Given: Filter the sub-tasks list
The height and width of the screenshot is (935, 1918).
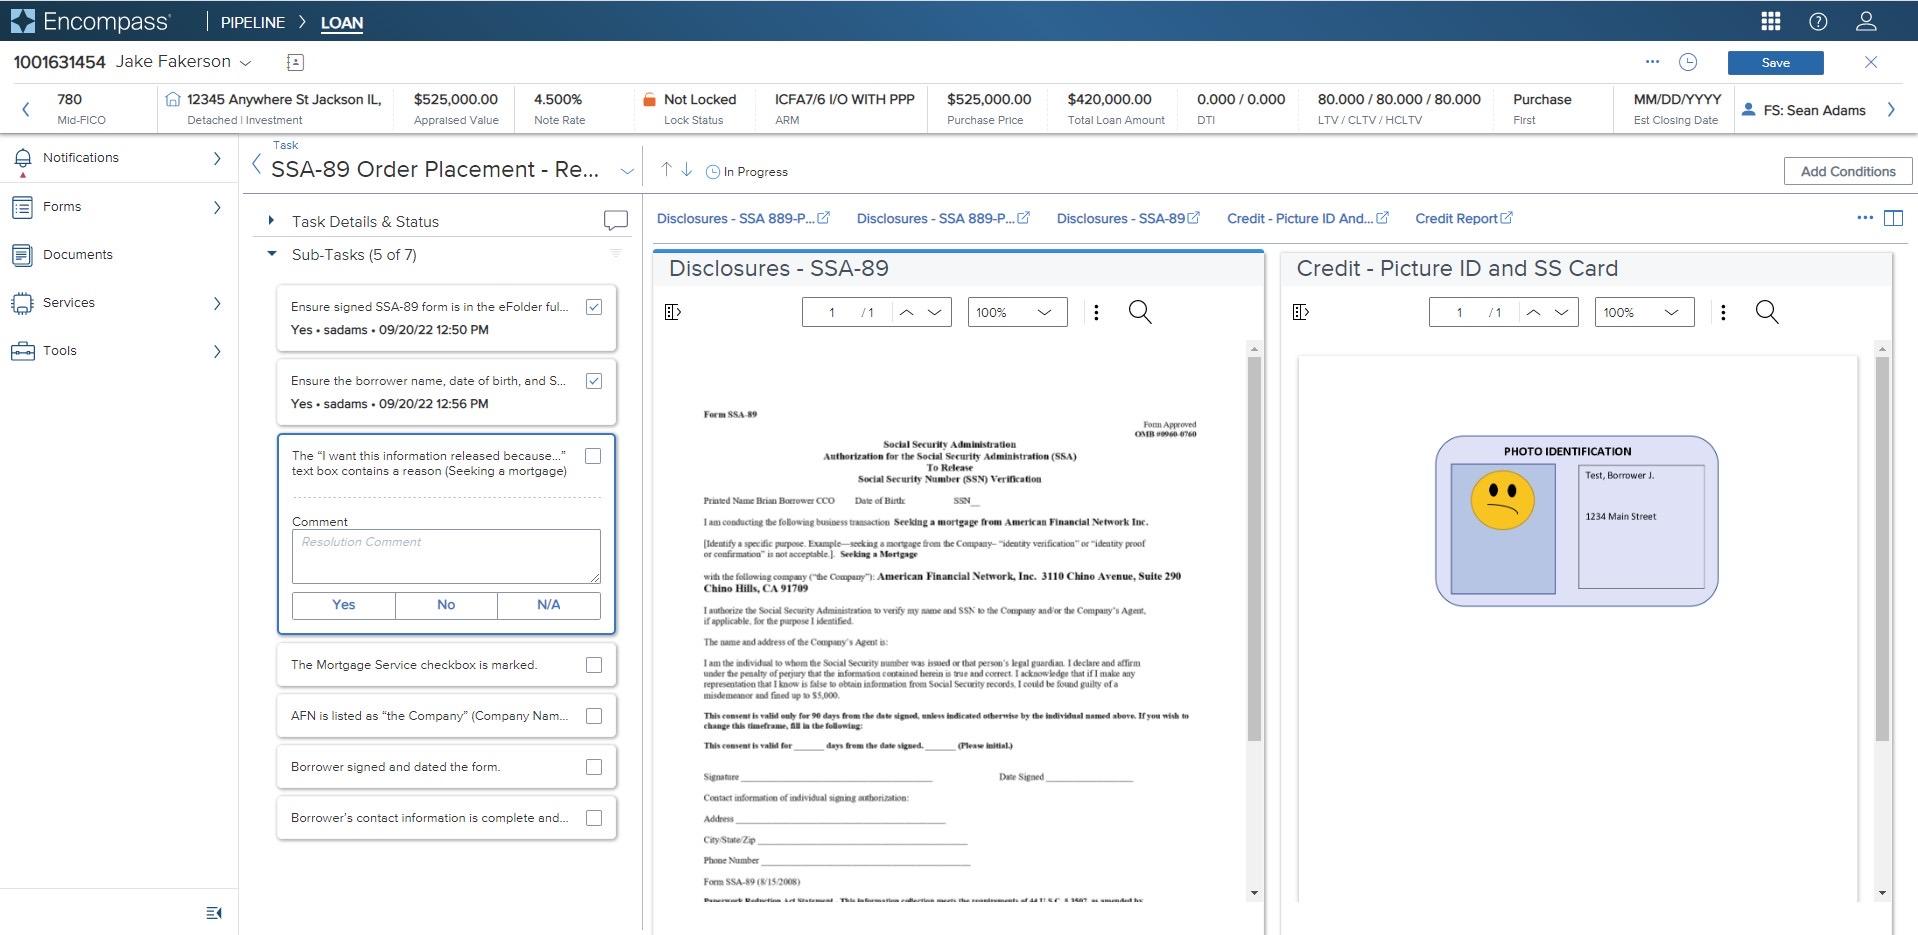Looking at the screenshot, I should [616, 254].
